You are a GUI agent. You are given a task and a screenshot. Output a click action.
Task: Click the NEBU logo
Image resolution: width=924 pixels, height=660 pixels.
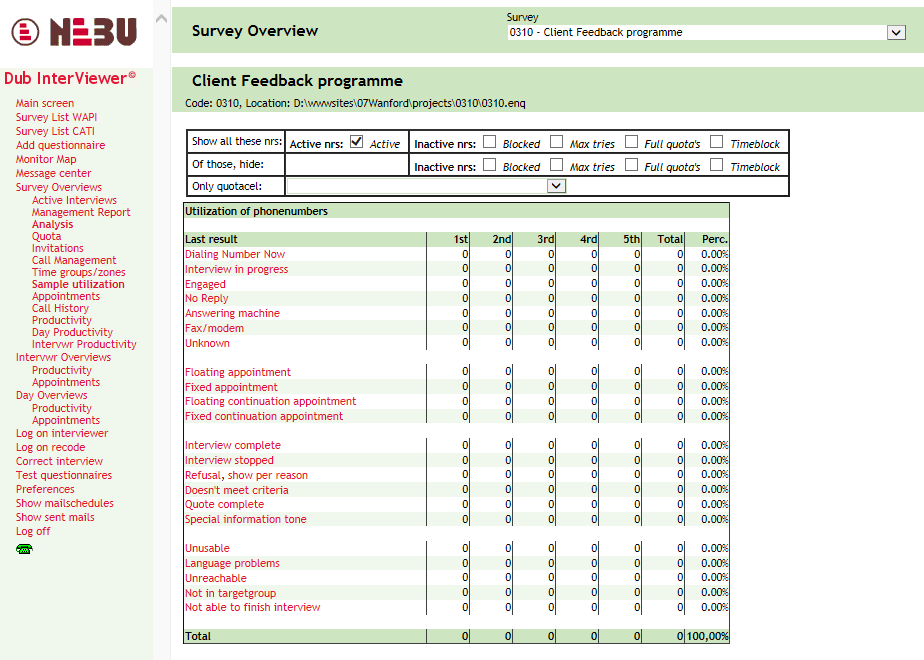pos(74,32)
